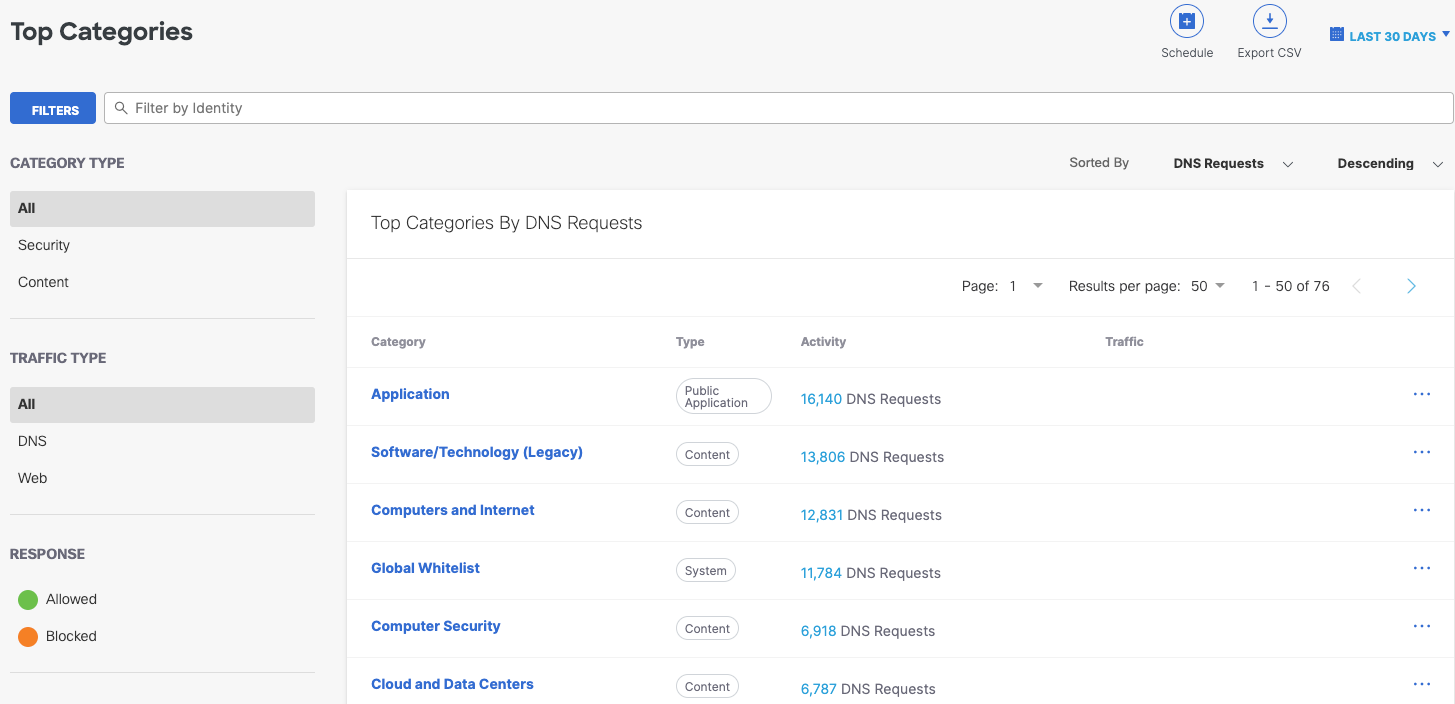Open the three-dot menu for Computers and Internet
This screenshot has height=704, width=1455.
pos(1422,510)
